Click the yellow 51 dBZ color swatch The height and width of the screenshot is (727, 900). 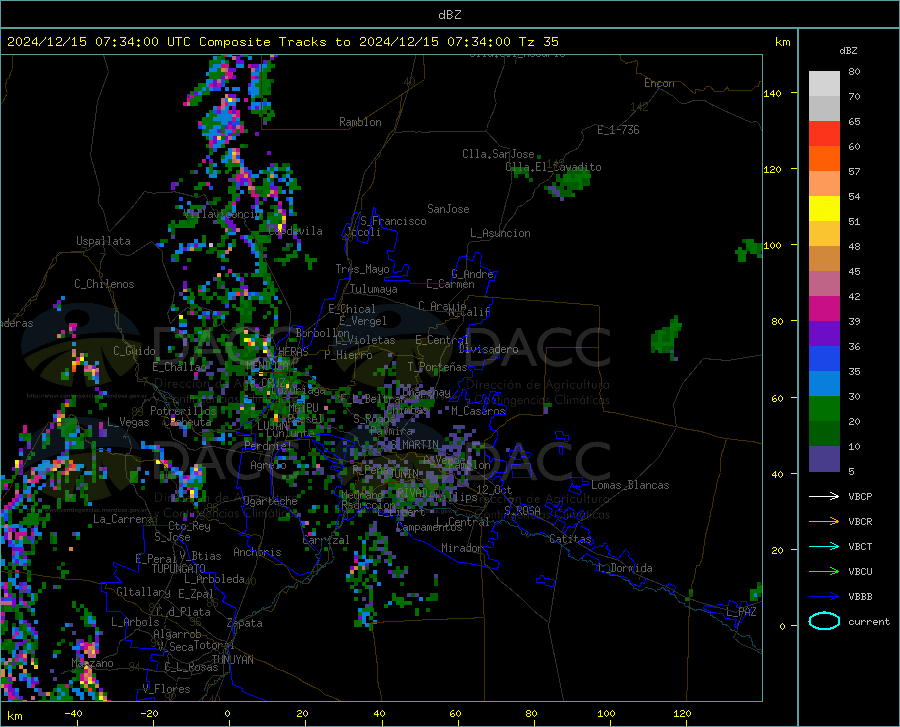824,209
